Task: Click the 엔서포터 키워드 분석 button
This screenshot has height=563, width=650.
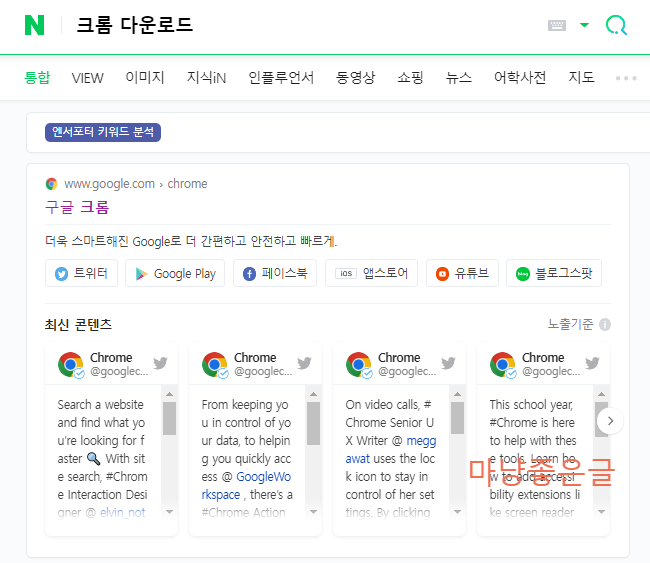Action: click(x=103, y=132)
